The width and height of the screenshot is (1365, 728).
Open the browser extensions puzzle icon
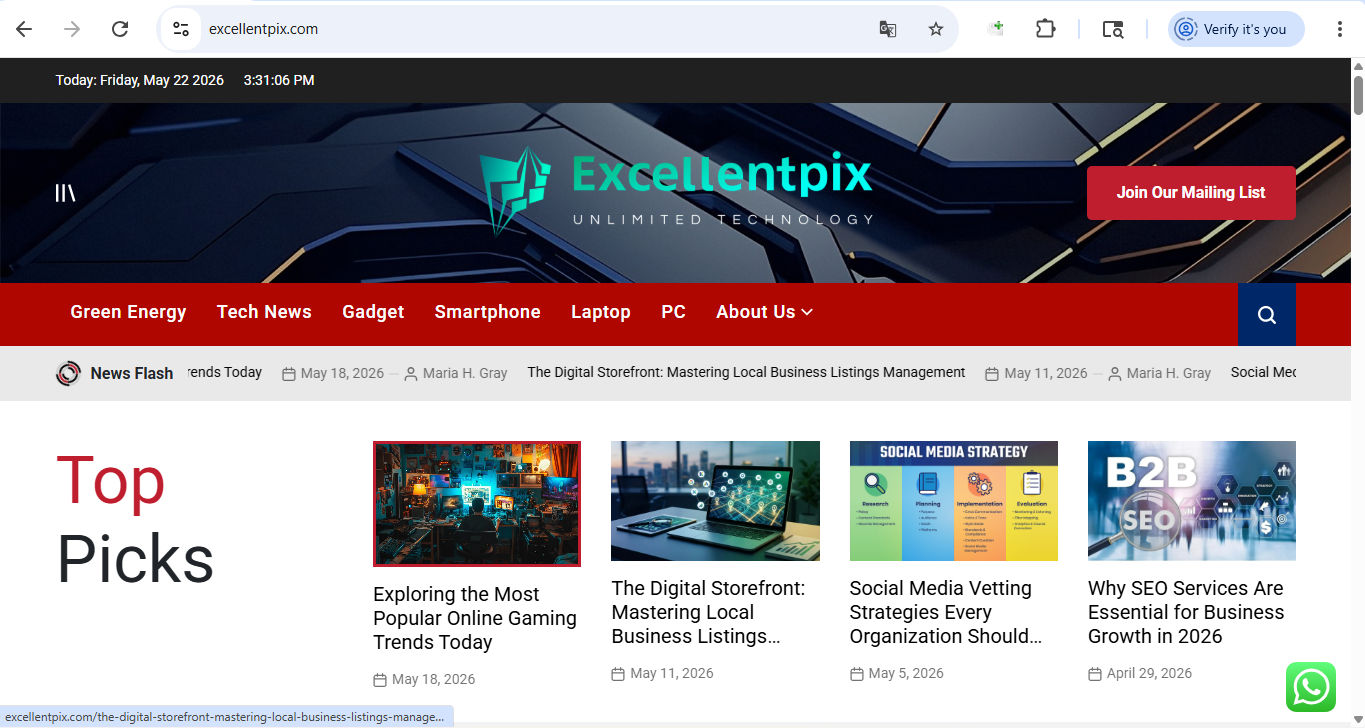pyautogui.click(x=1045, y=29)
